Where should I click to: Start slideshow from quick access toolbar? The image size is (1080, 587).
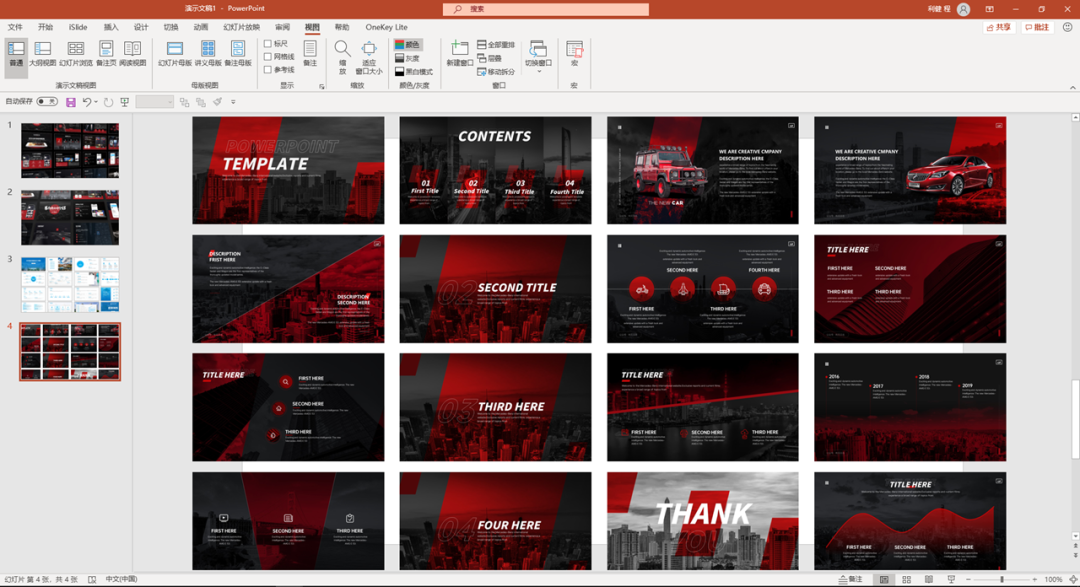(x=125, y=102)
